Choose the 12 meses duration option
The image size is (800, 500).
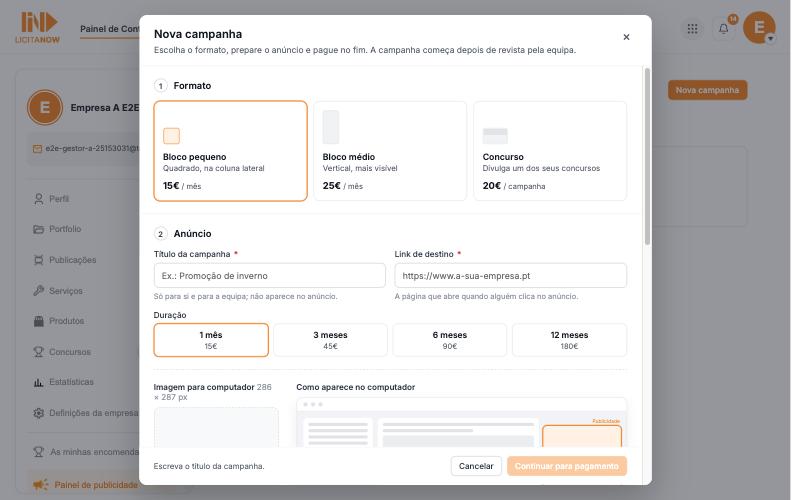569,340
